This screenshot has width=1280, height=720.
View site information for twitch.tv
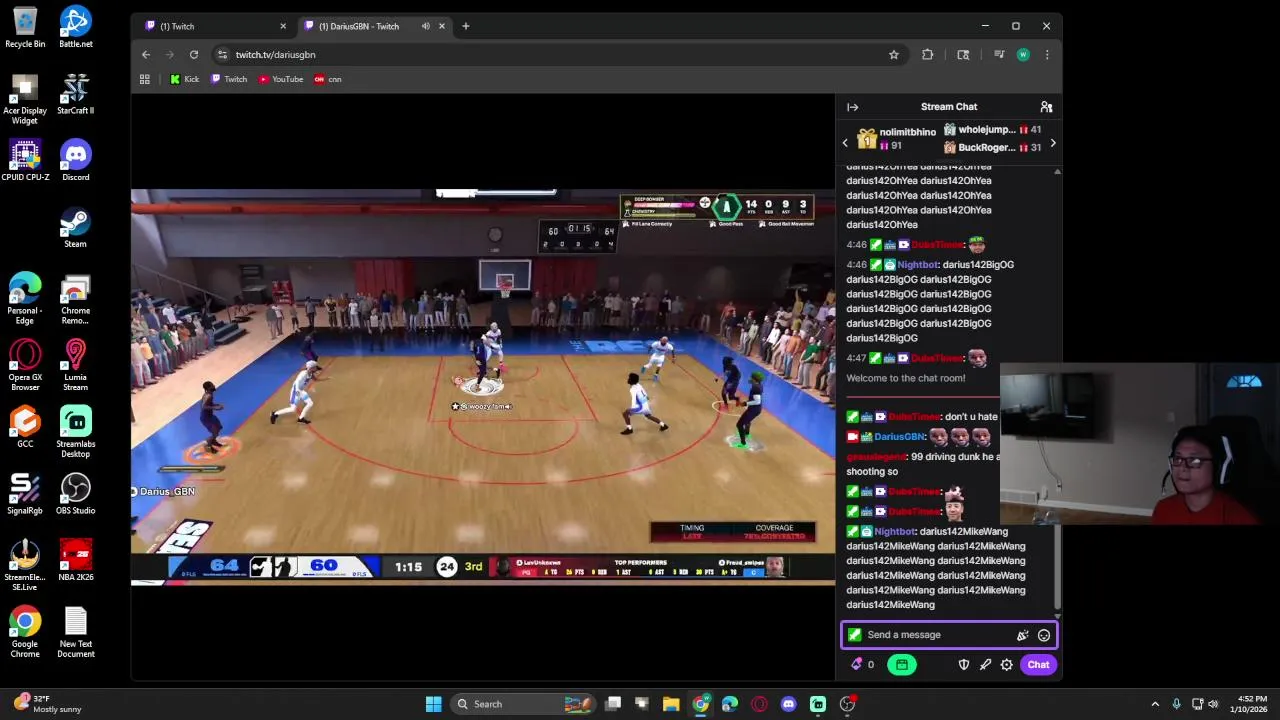pyautogui.click(x=222, y=55)
